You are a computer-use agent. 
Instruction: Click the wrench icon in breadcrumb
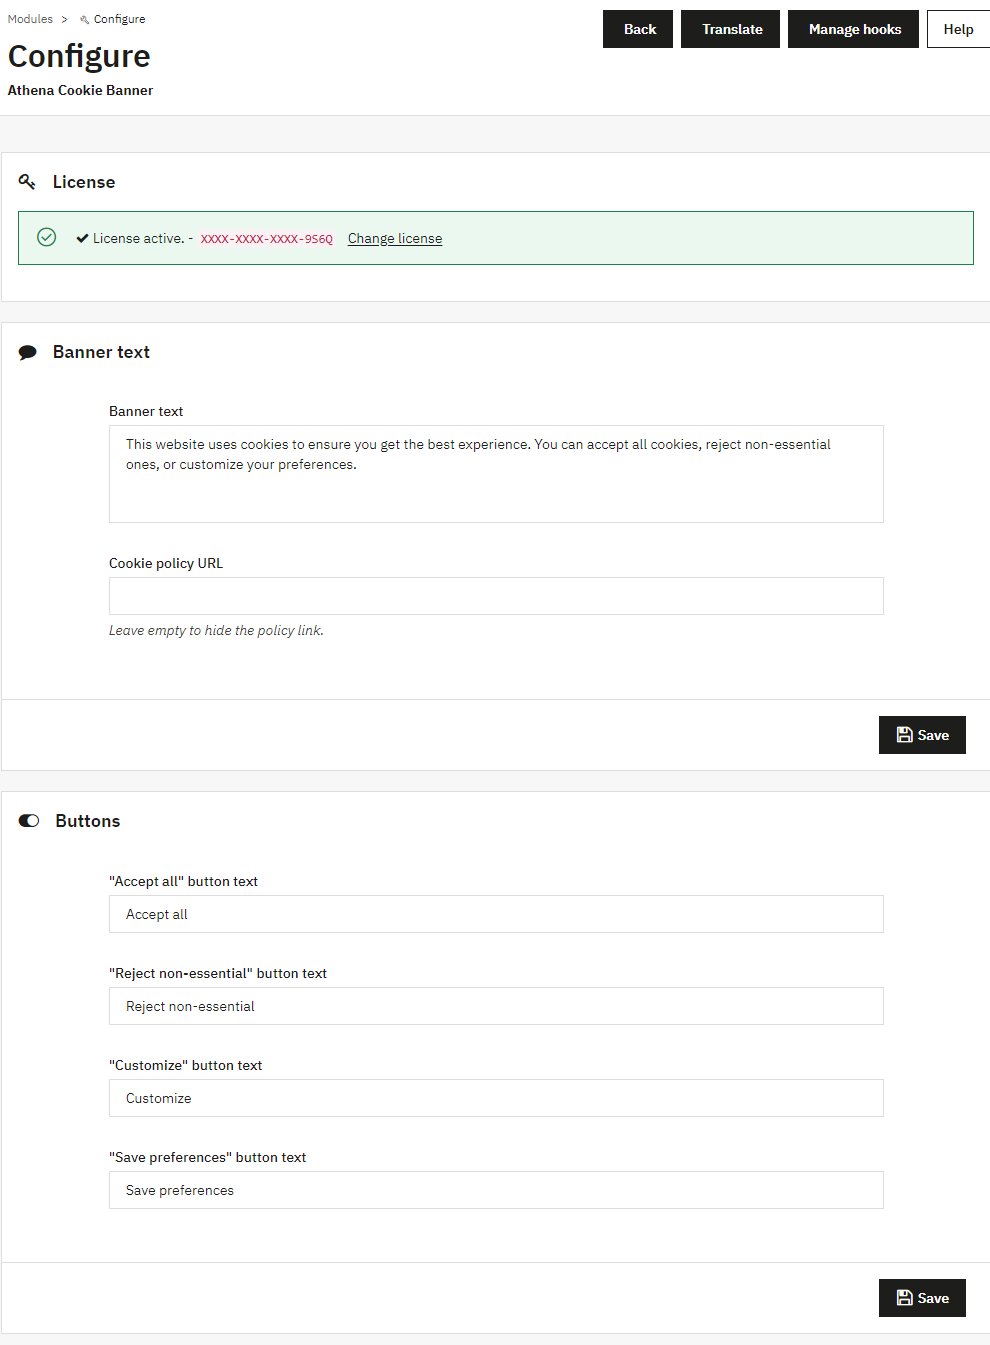pyautogui.click(x=84, y=19)
